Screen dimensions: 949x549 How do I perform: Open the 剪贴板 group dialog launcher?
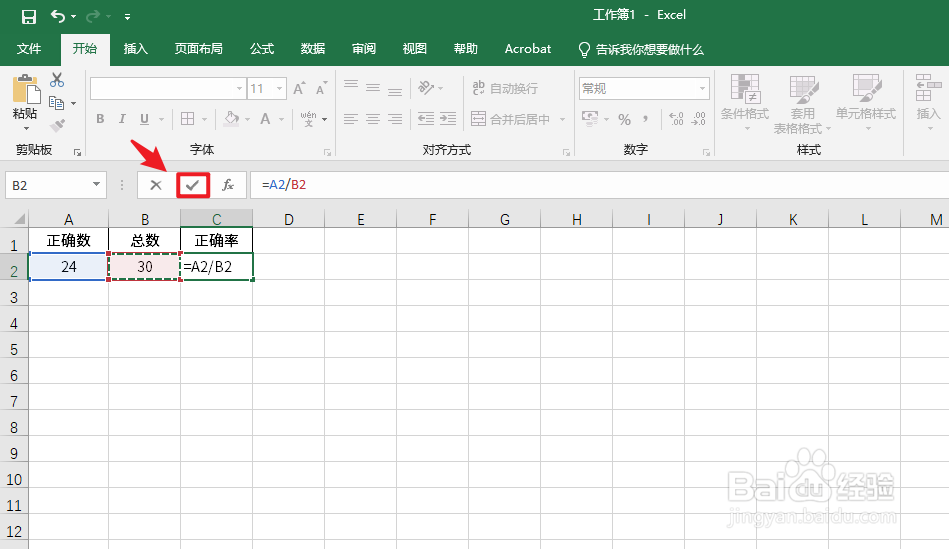tap(77, 153)
